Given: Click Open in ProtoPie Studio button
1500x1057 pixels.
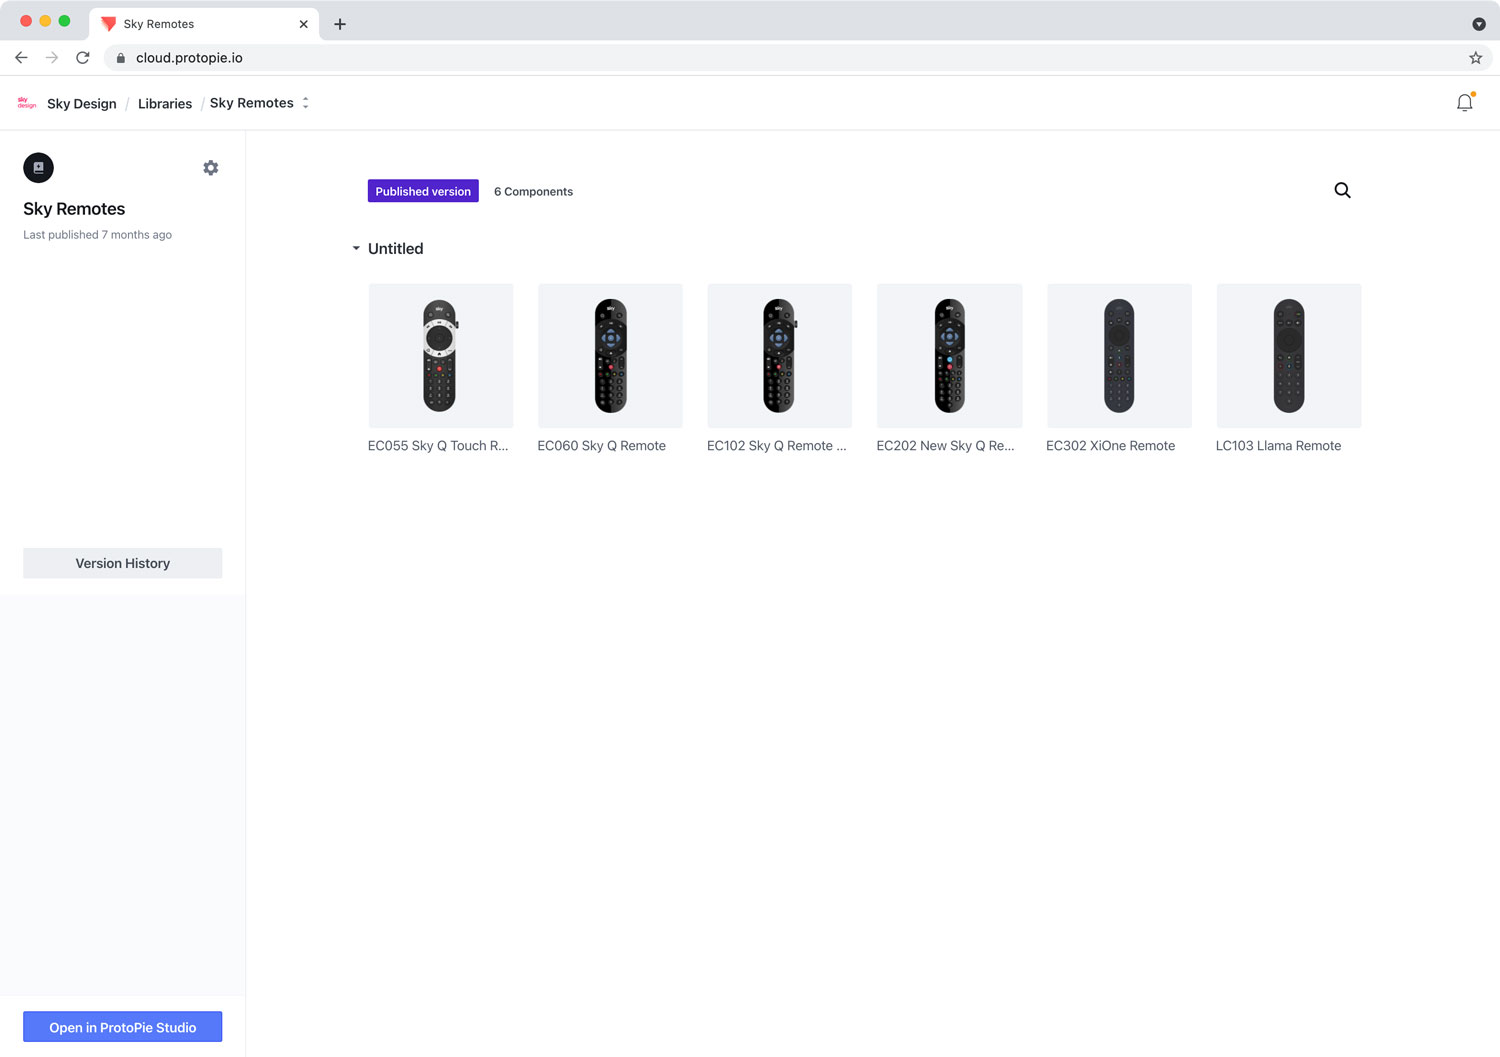Looking at the screenshot, I should pyautogui.click(x=123, y=1027).
